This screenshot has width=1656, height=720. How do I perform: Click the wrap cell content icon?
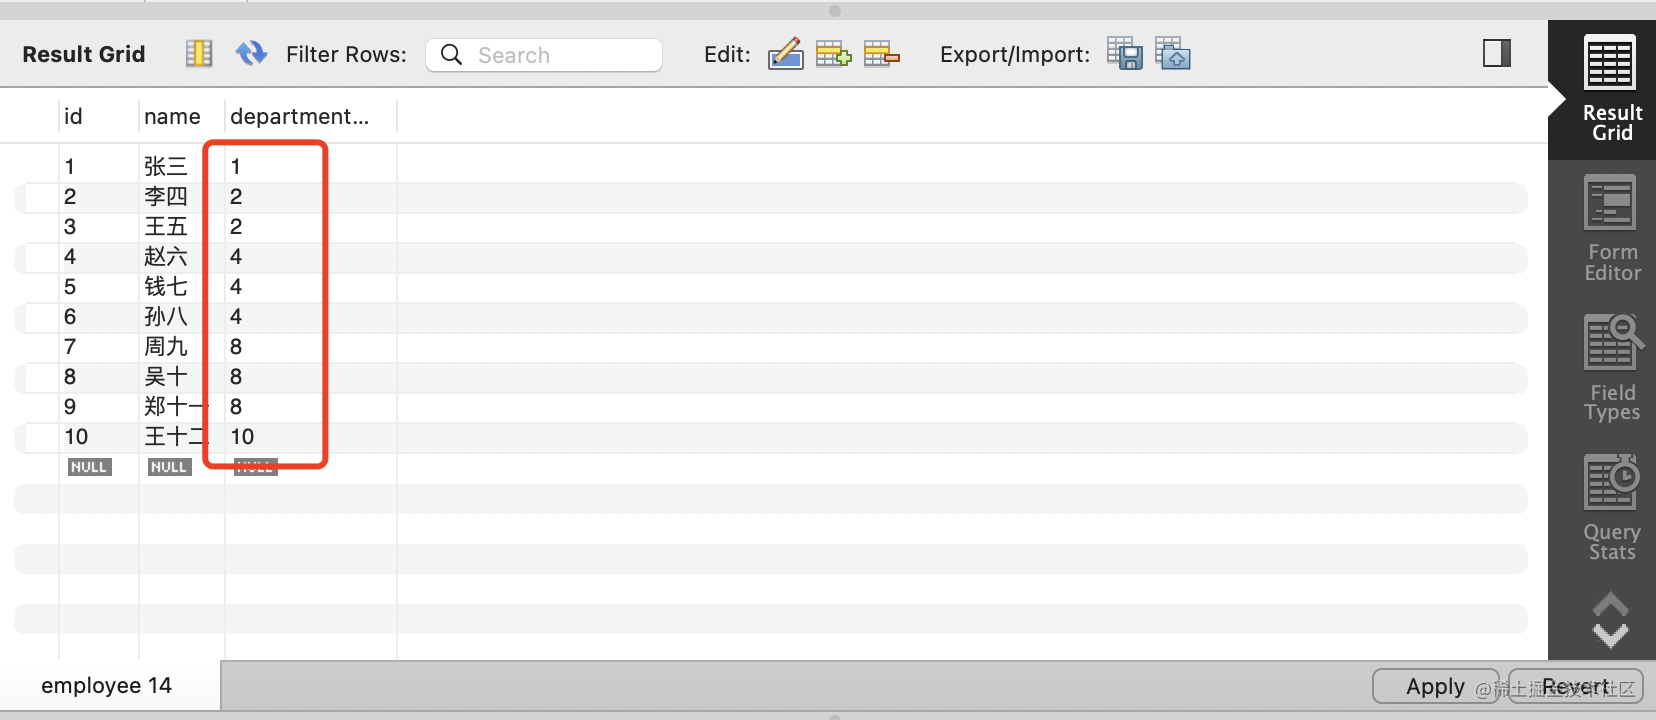pos(199,54)
